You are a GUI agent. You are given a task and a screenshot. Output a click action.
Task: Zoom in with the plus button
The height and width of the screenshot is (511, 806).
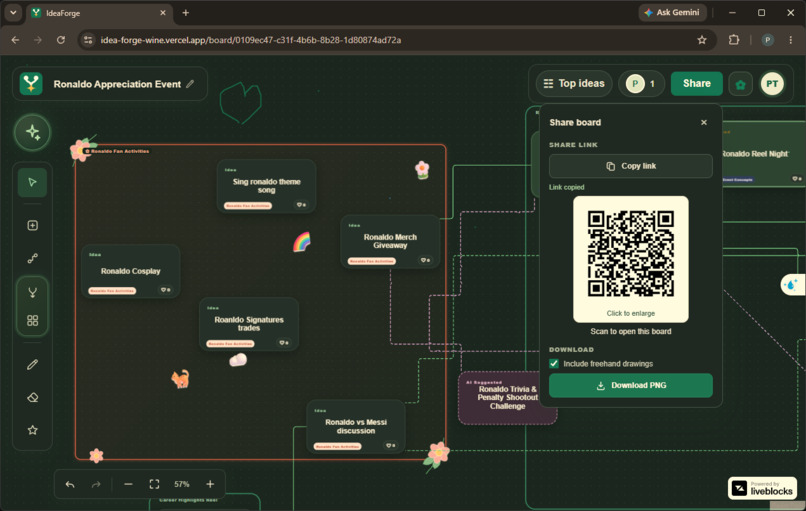pyautogui.click(x=210, y=484)
